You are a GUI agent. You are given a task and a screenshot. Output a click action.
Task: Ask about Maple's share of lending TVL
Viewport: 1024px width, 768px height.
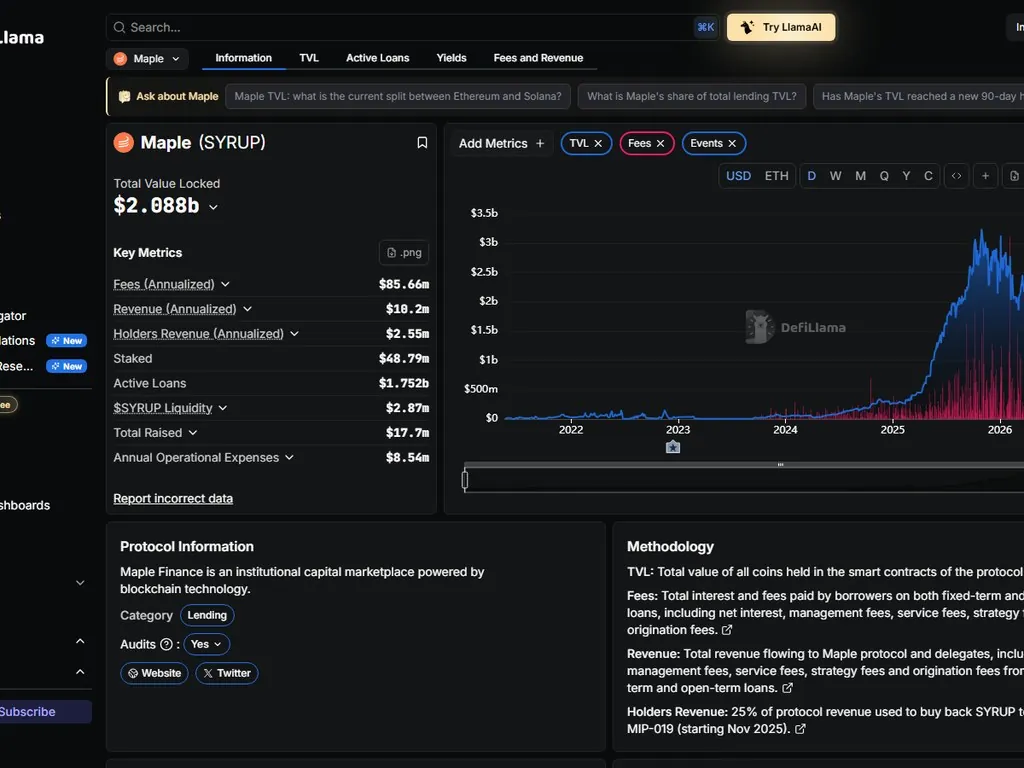[692, 96]
